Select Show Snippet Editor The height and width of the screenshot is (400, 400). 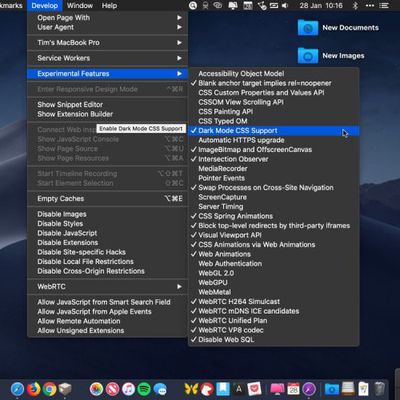pos(107,105)
